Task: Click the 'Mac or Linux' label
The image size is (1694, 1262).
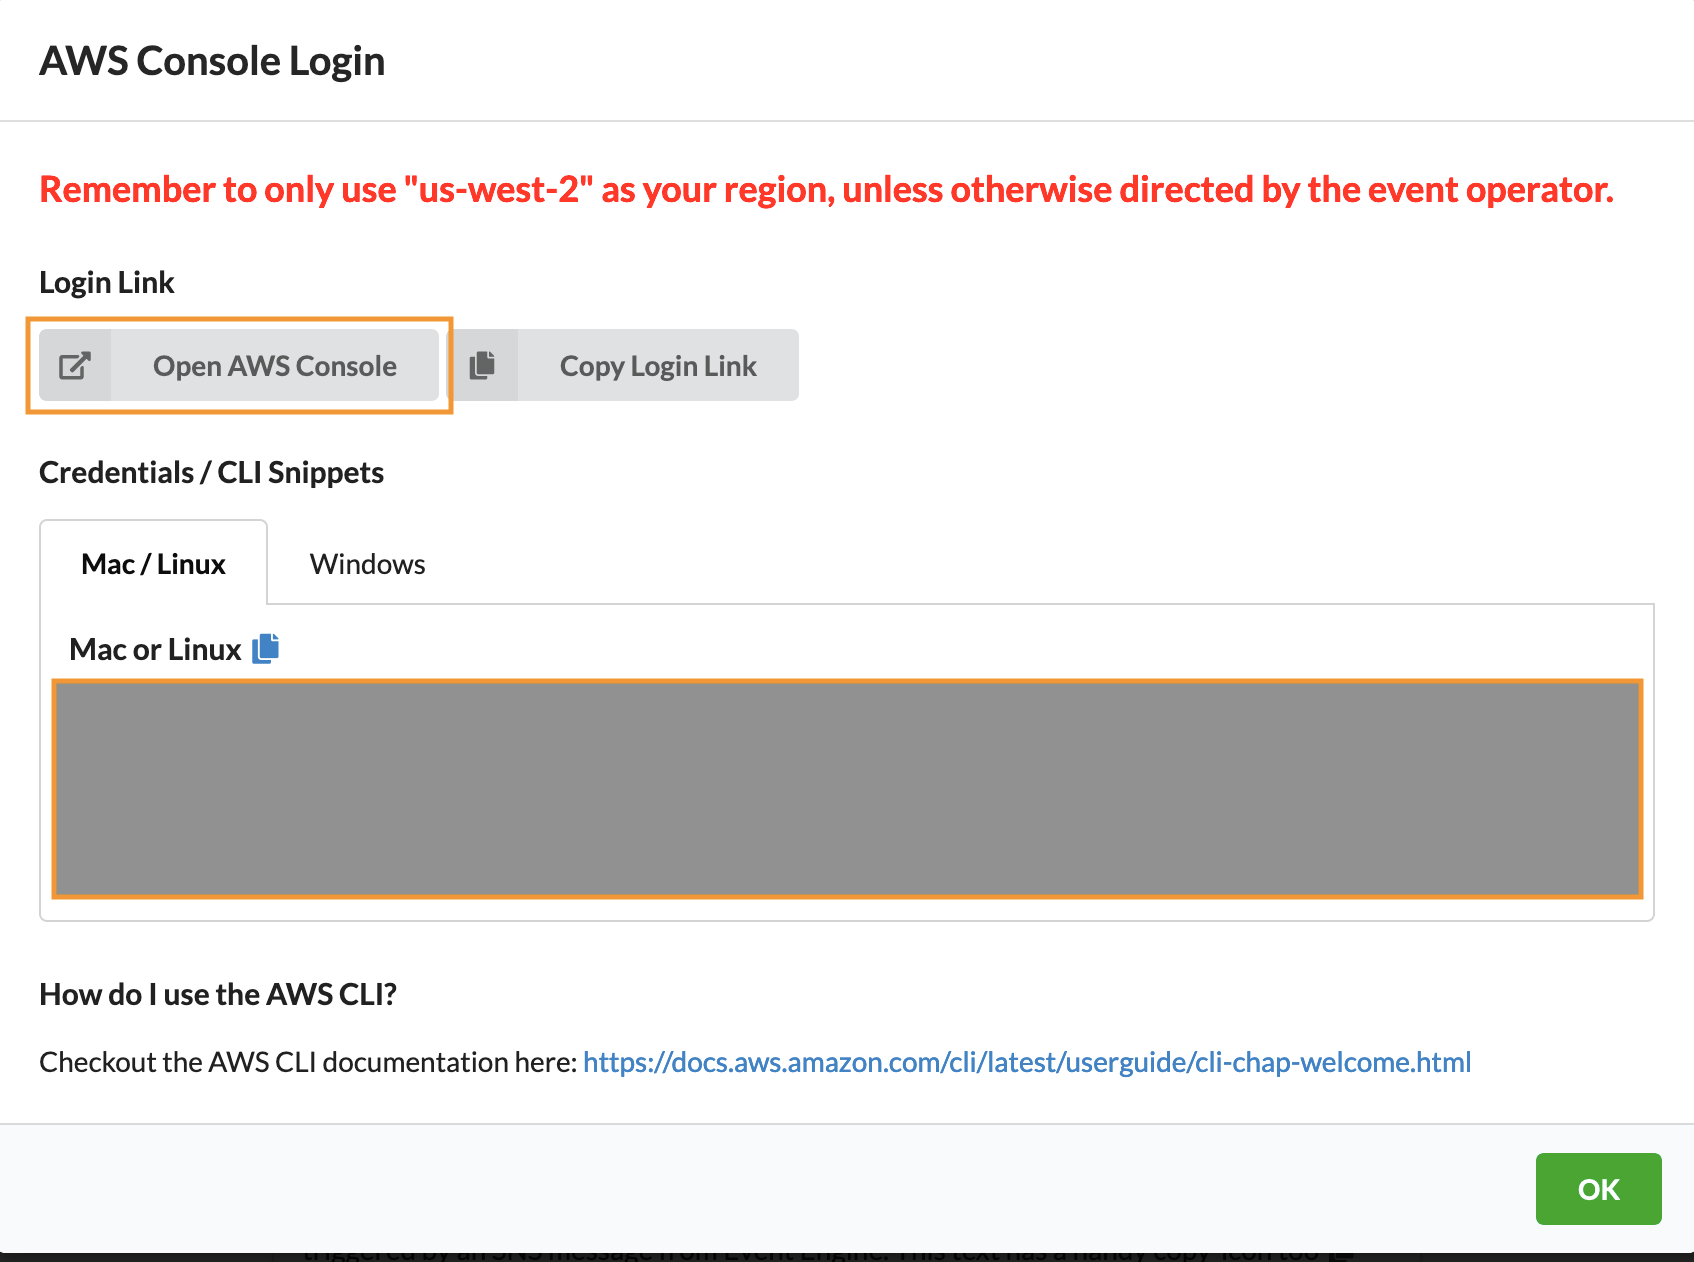Action: pyautogui.click(x=155, y=649)
